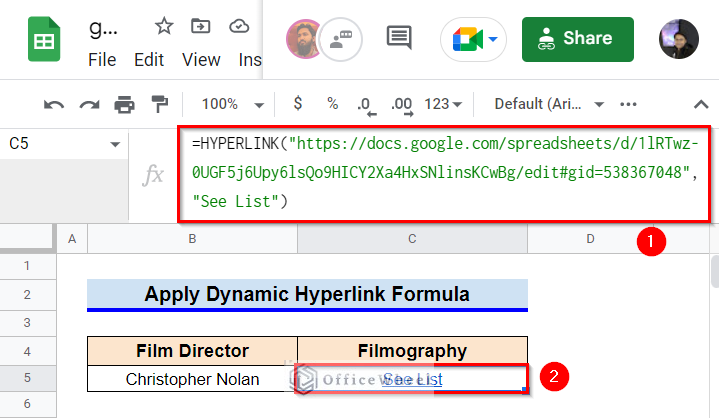
Task: Select the paint format roller icon
Action: click(160, 104)
